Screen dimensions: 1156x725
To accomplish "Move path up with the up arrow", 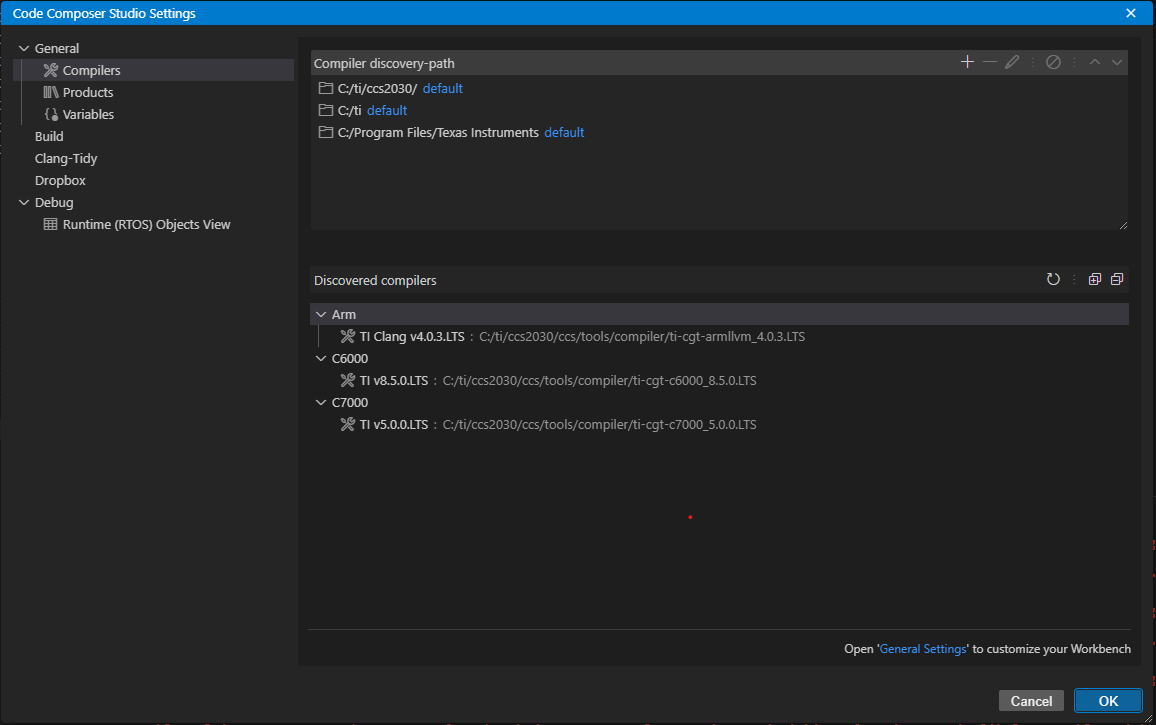I will click(x=1095, y=62).
